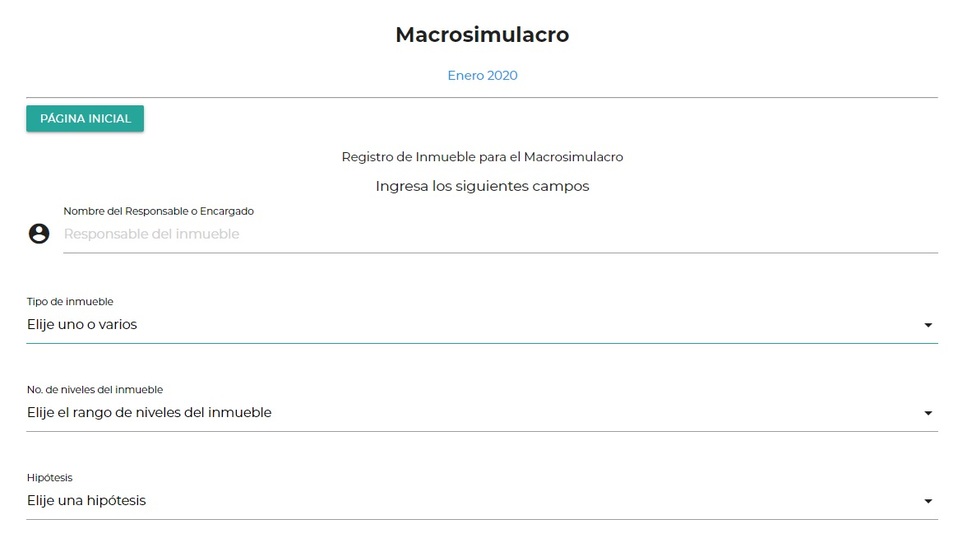Screen dimensions: 958x552
Task: Click the 'Hipótesis' field label
Action: click(x=50, y=477)
